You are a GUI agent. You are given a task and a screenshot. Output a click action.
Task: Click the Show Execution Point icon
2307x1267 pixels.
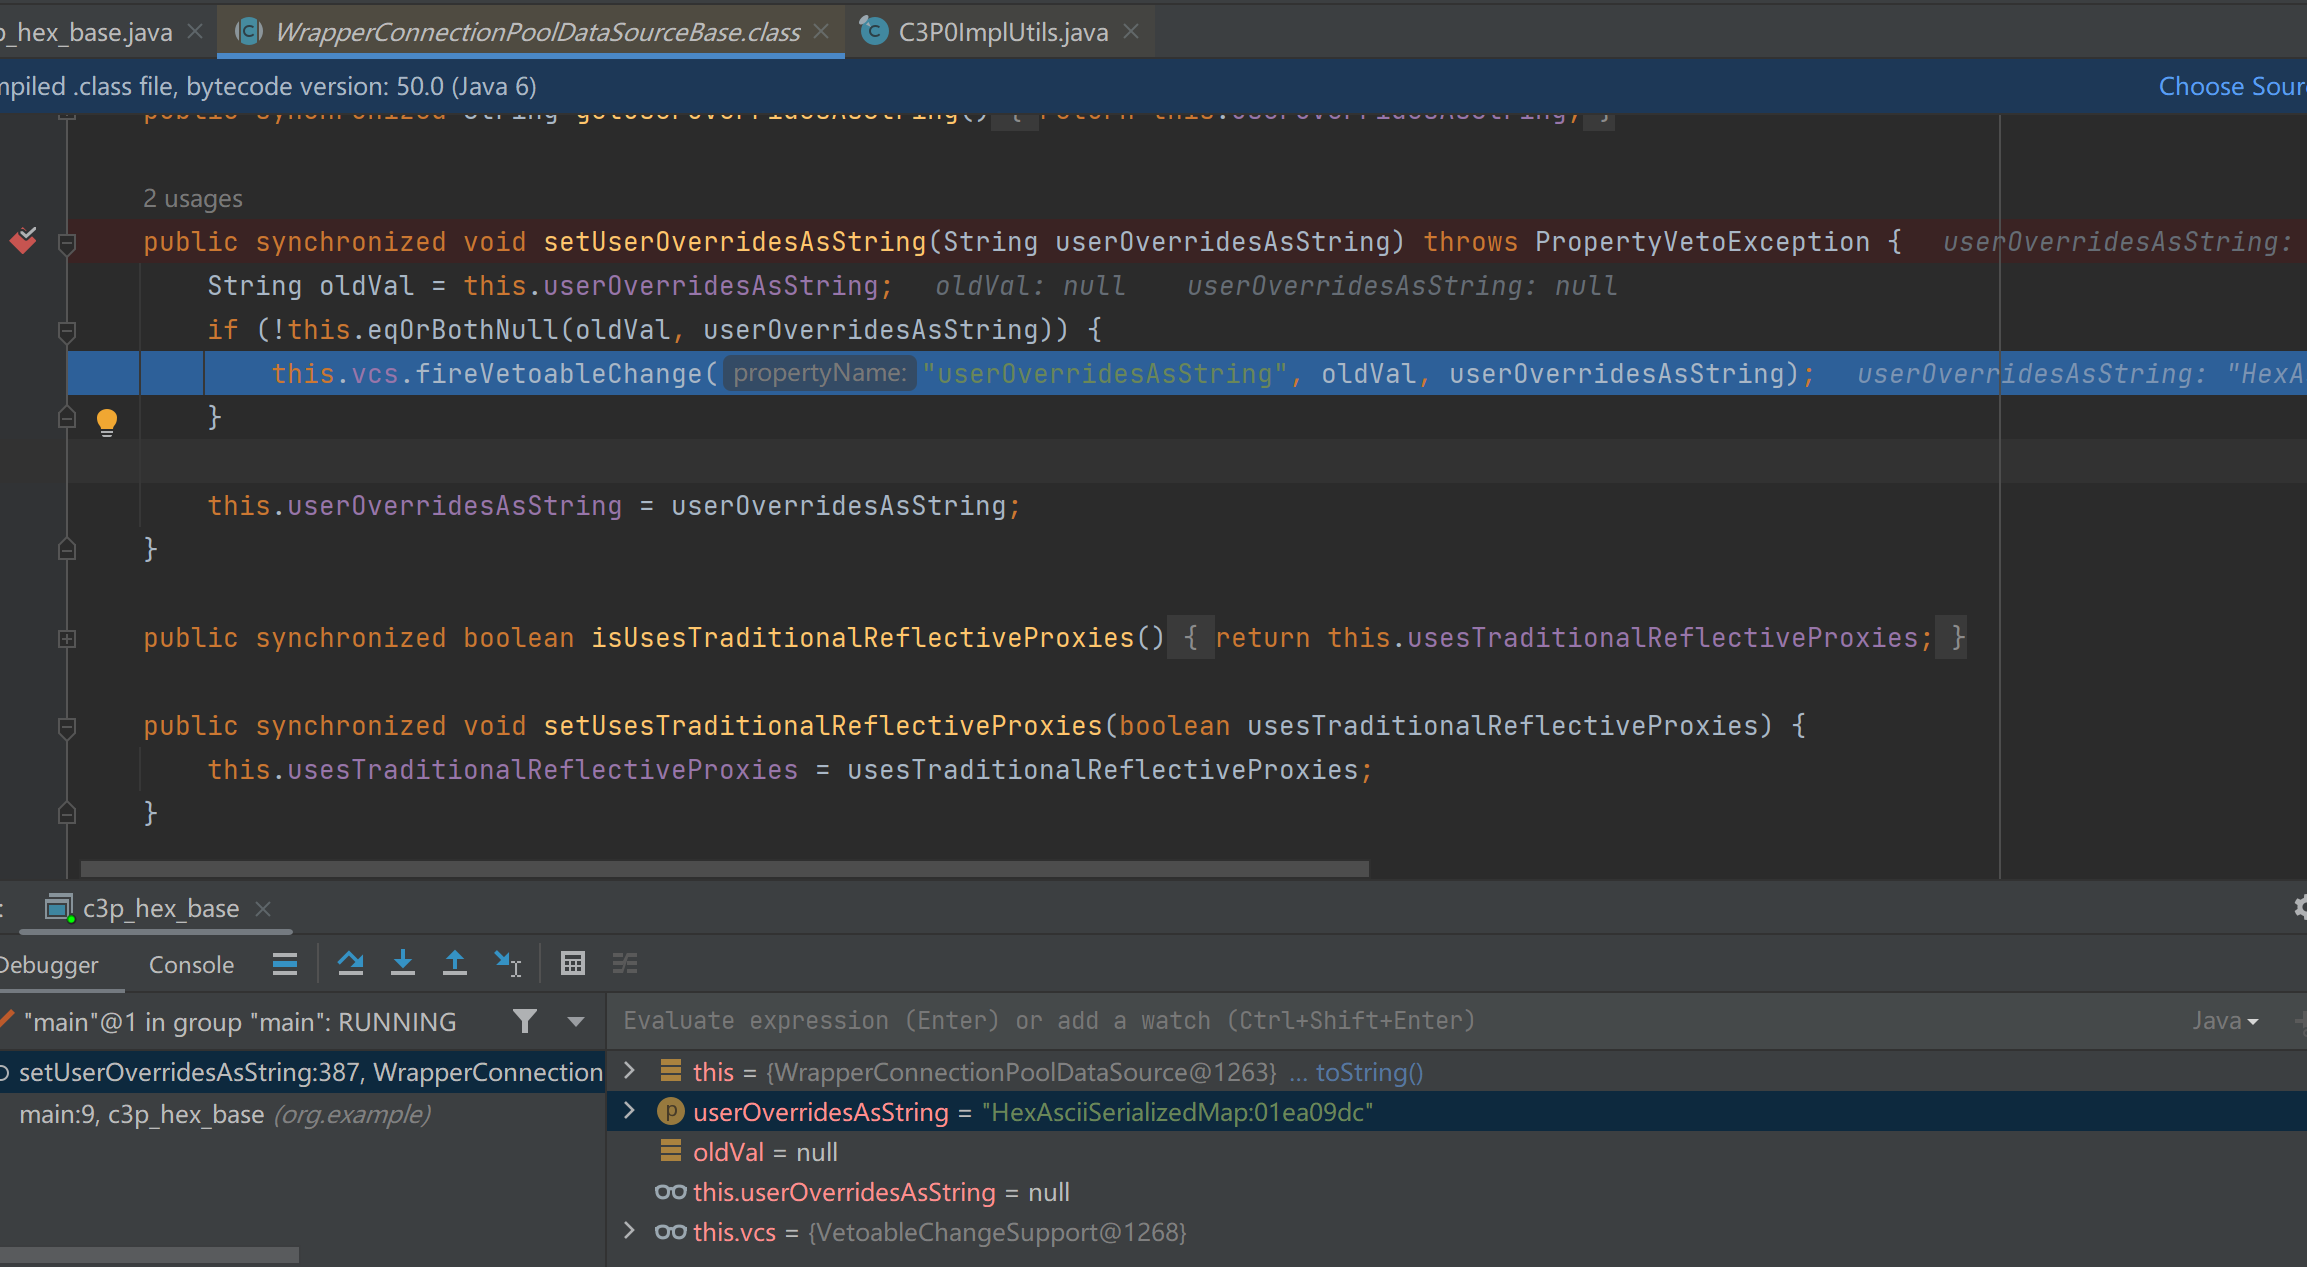tap(285, 963)
